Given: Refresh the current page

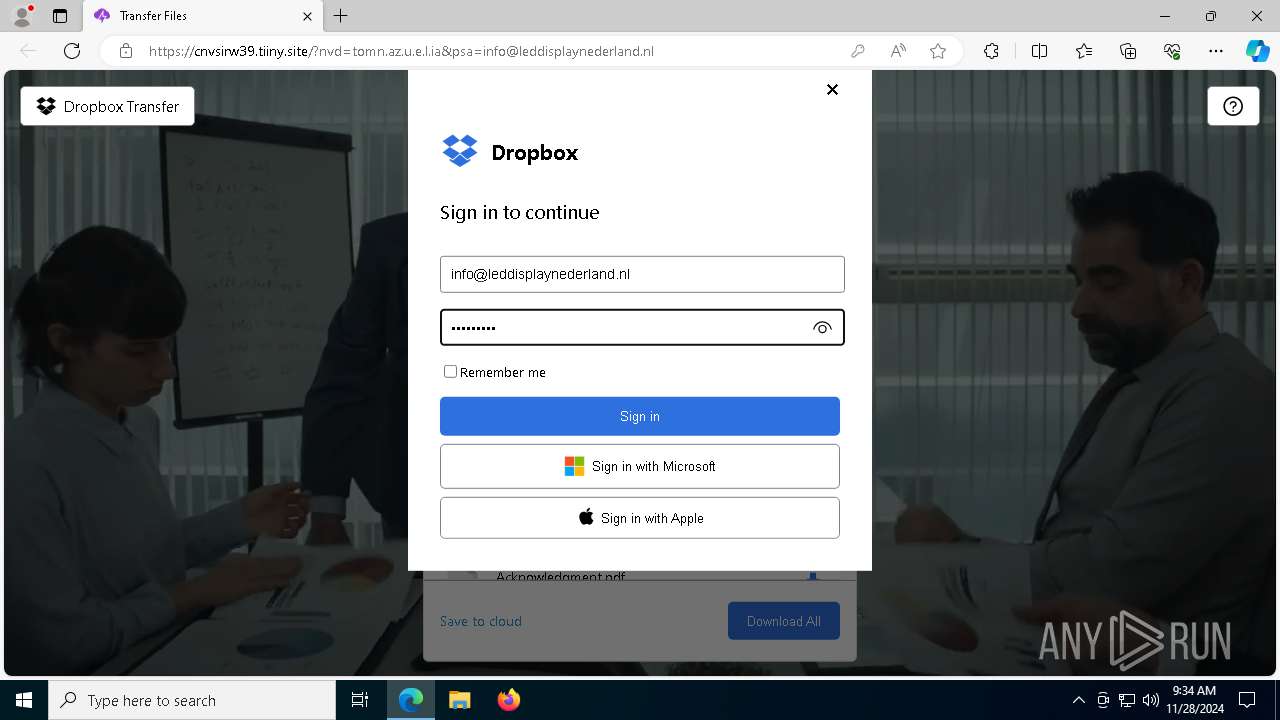Looking at the screenshot, I should tap(72, 51).
